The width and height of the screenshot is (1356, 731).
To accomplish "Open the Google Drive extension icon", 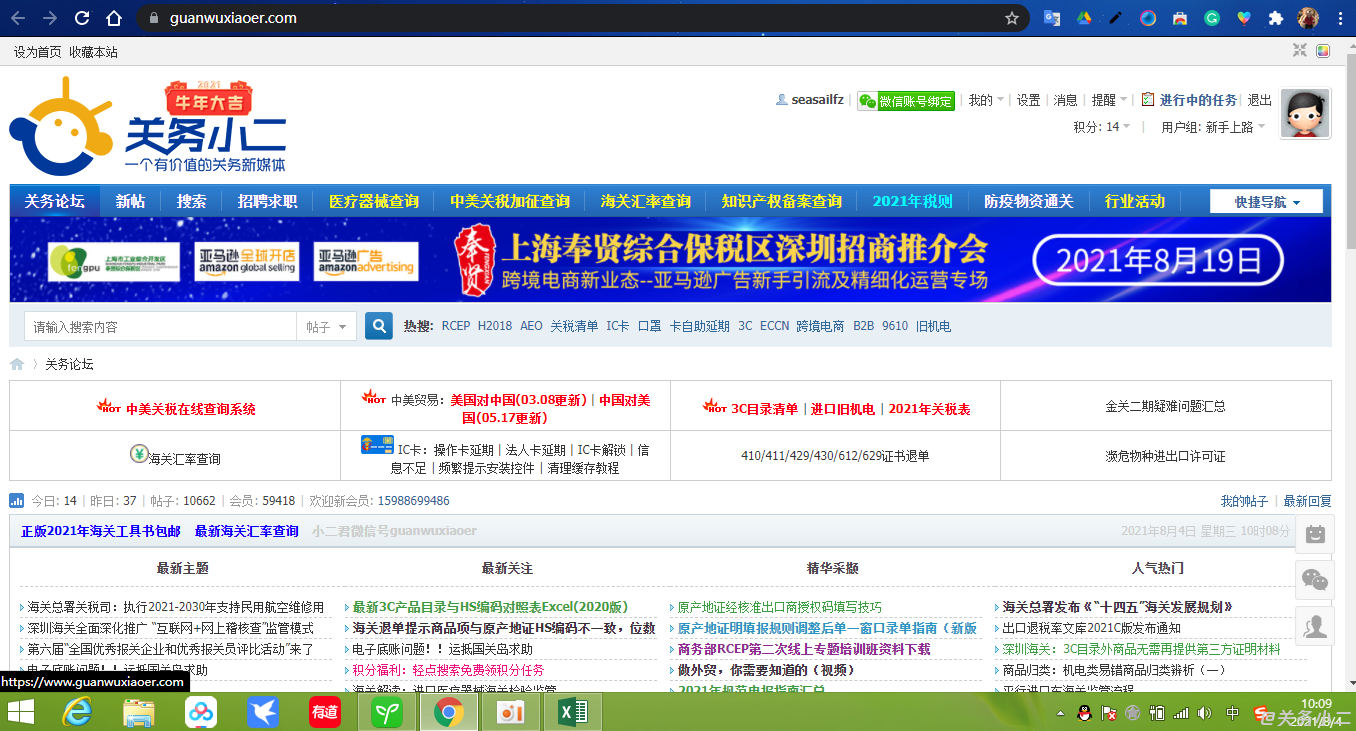I will click(x=1084, y=18).
